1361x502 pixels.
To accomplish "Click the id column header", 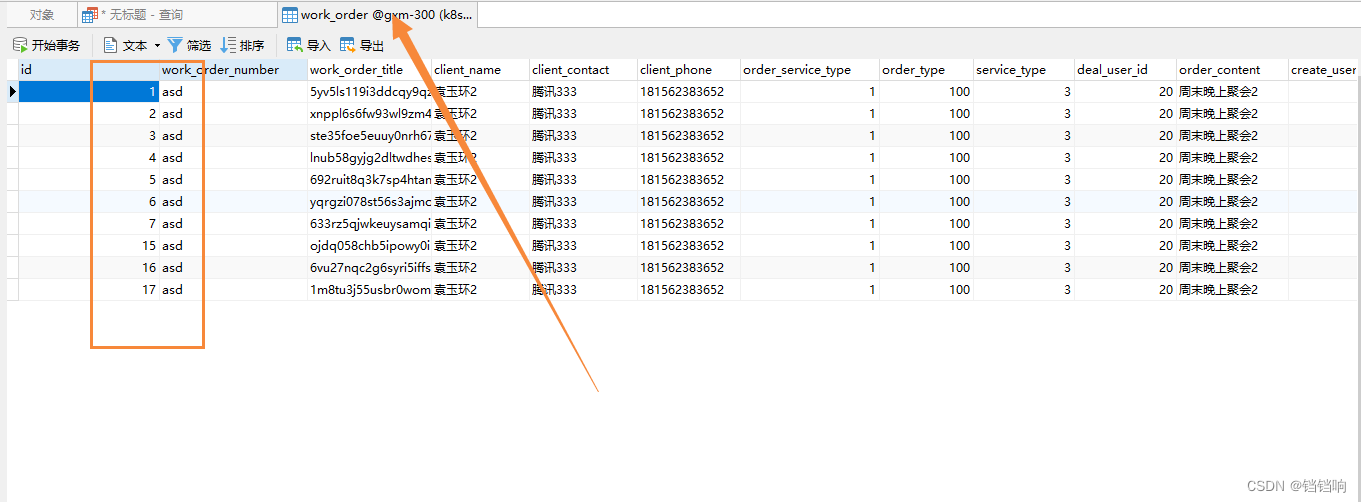I will coord(89,70).
